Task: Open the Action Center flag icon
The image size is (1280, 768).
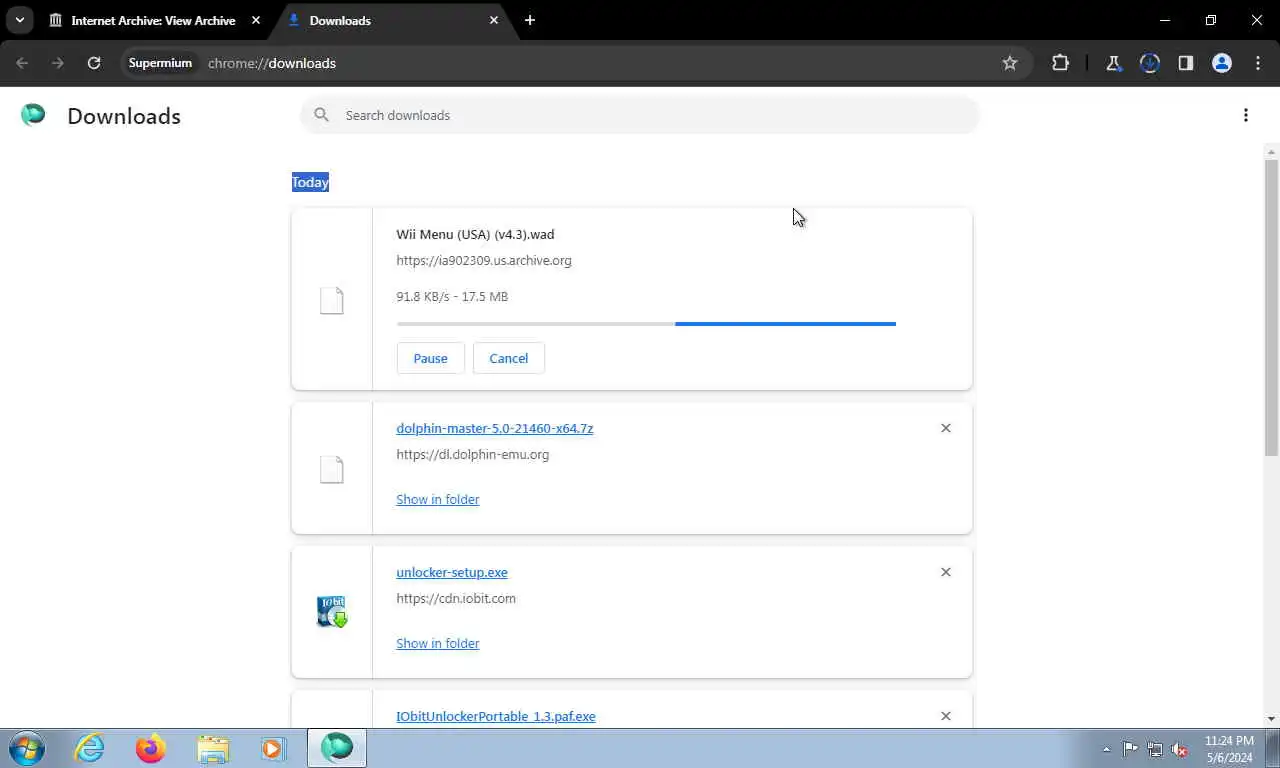Action: [1130, 748]
